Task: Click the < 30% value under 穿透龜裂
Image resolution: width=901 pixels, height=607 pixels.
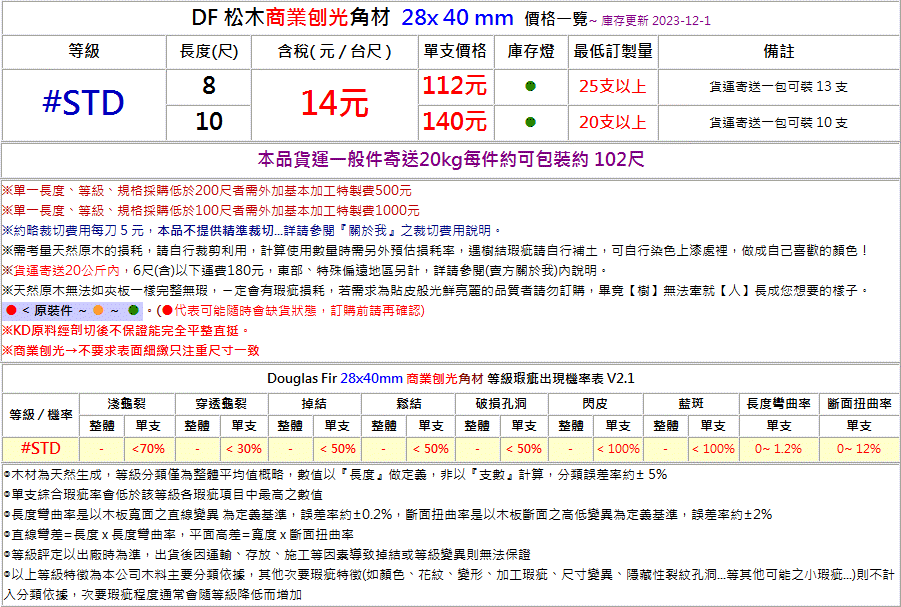Action: point(244,448)
